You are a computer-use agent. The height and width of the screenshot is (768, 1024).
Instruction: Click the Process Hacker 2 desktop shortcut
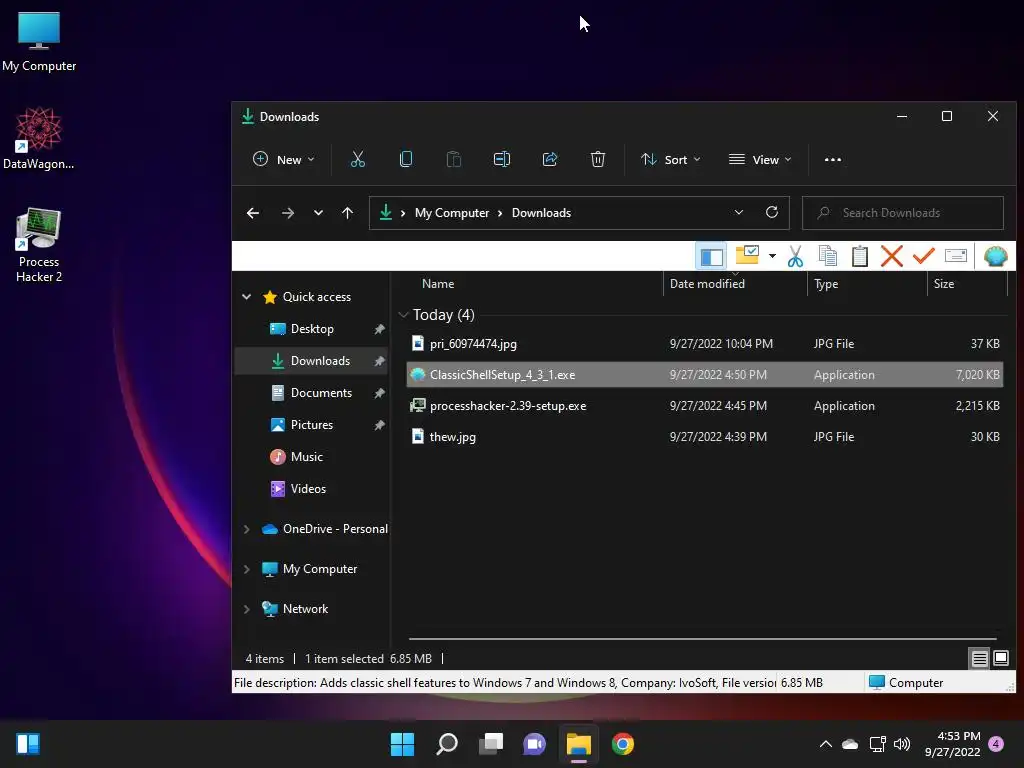(39, 245)
